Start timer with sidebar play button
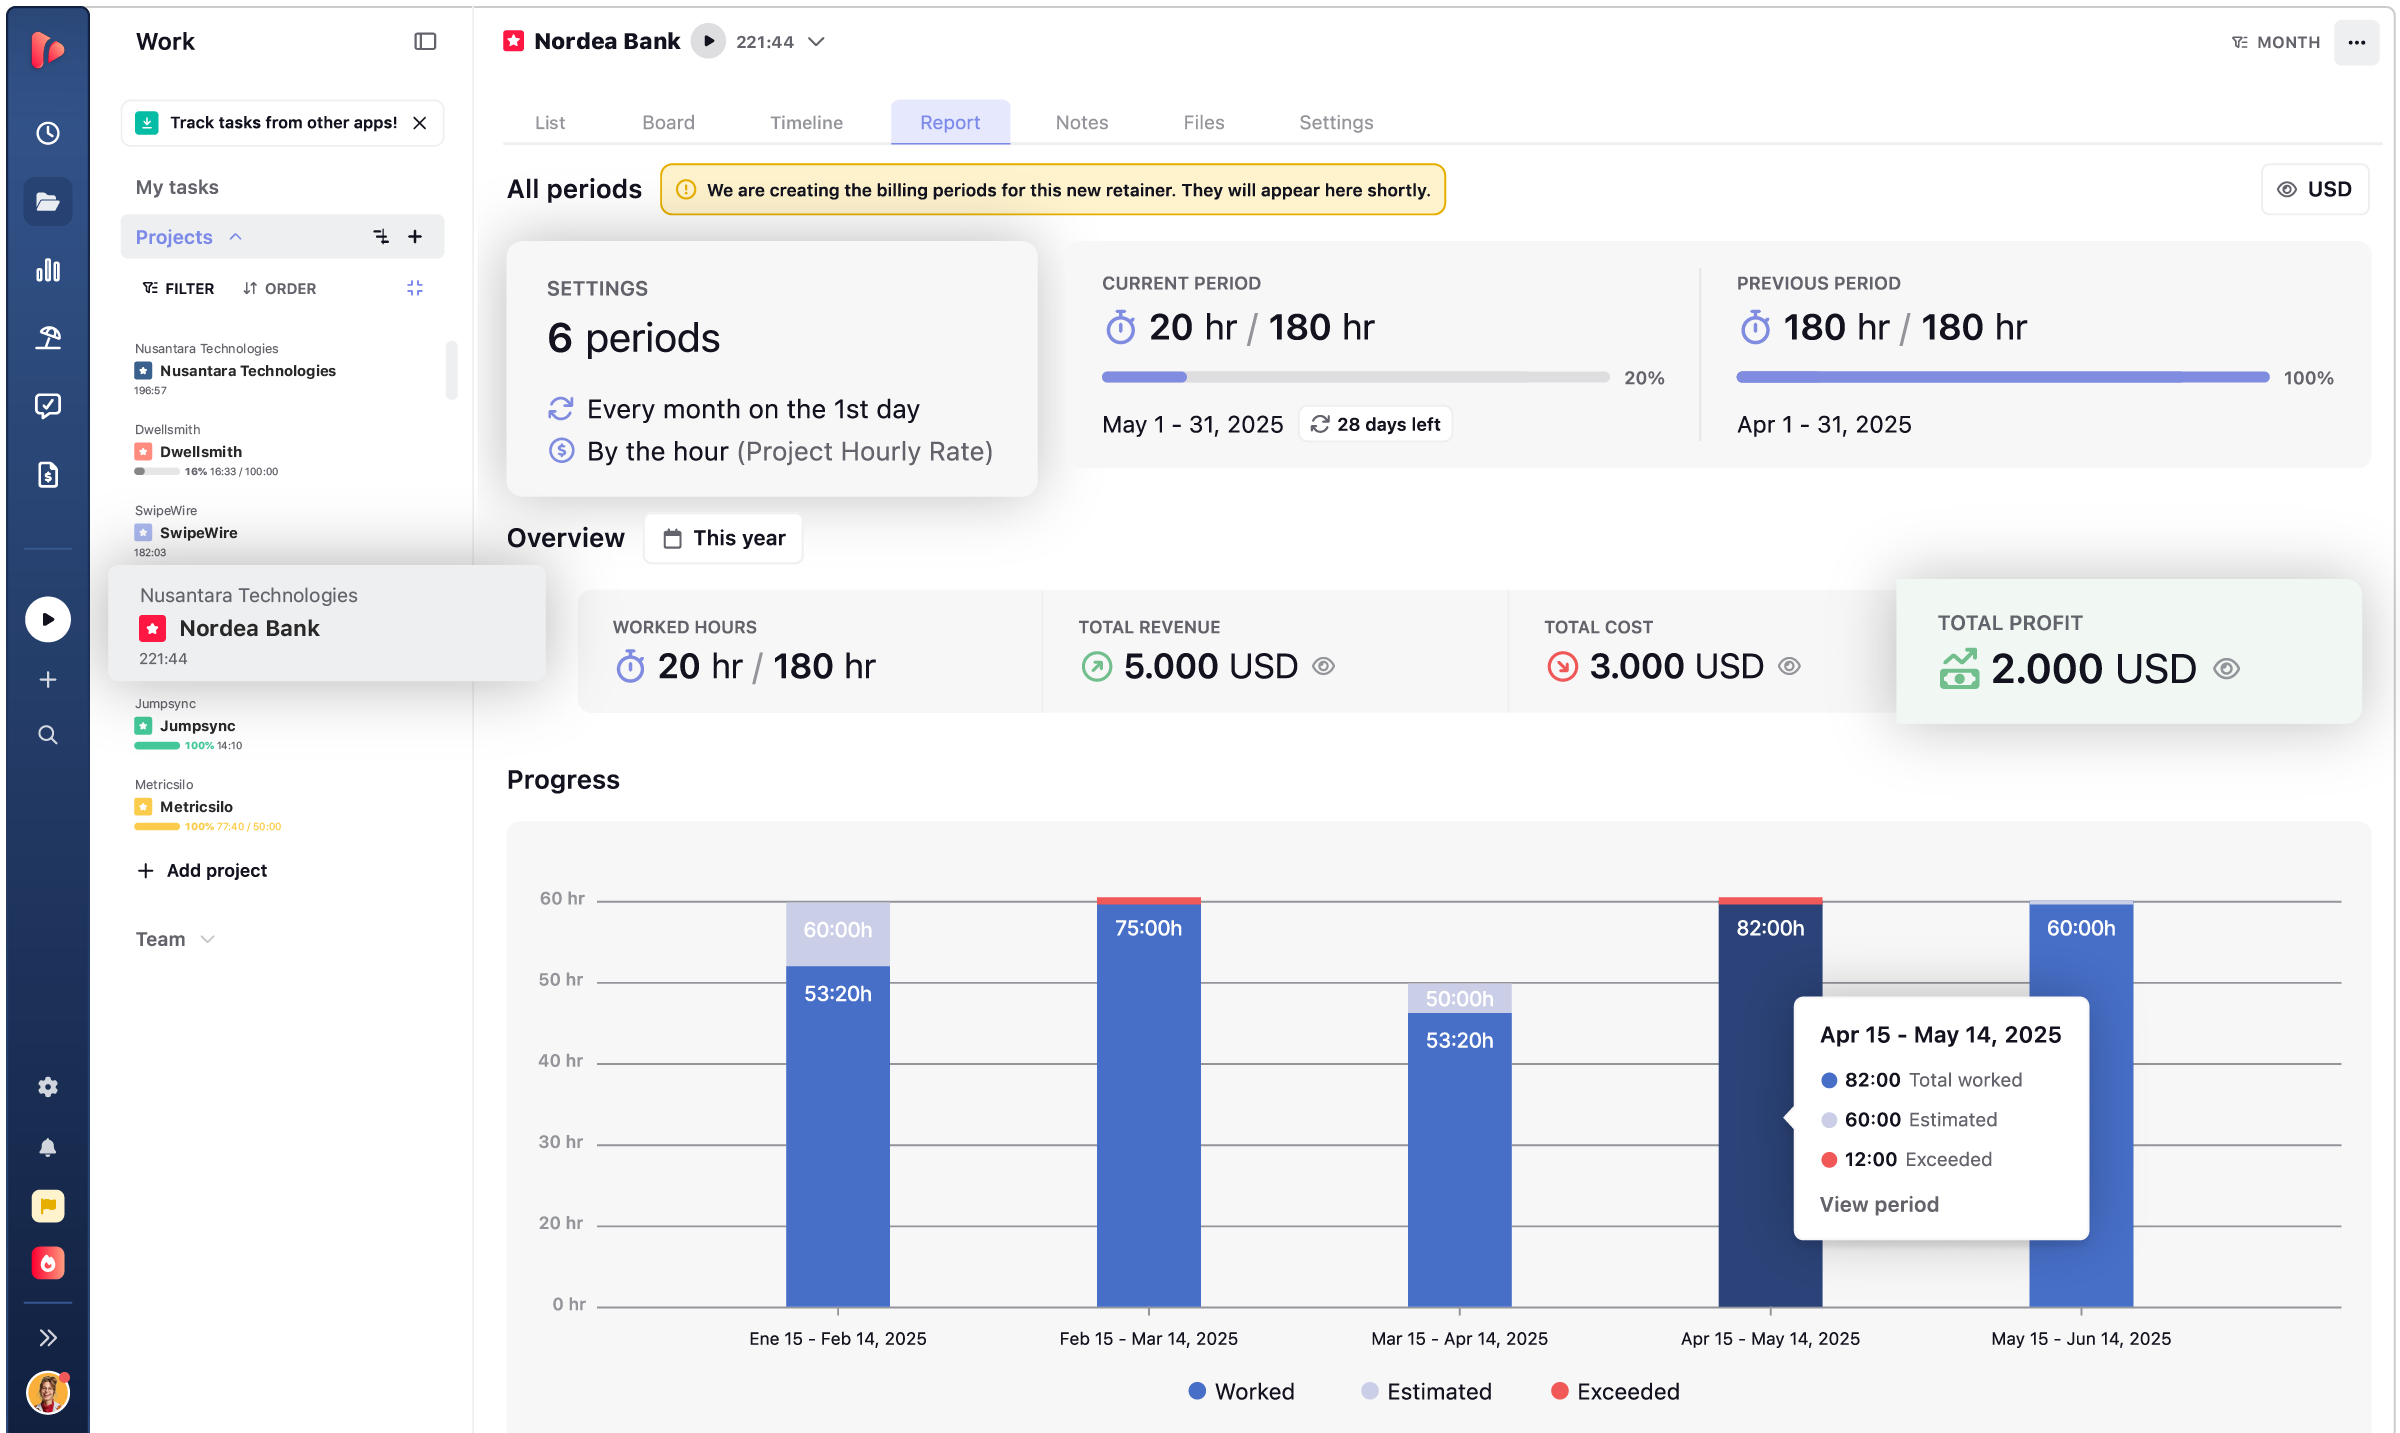 click(x=47, y=619)
